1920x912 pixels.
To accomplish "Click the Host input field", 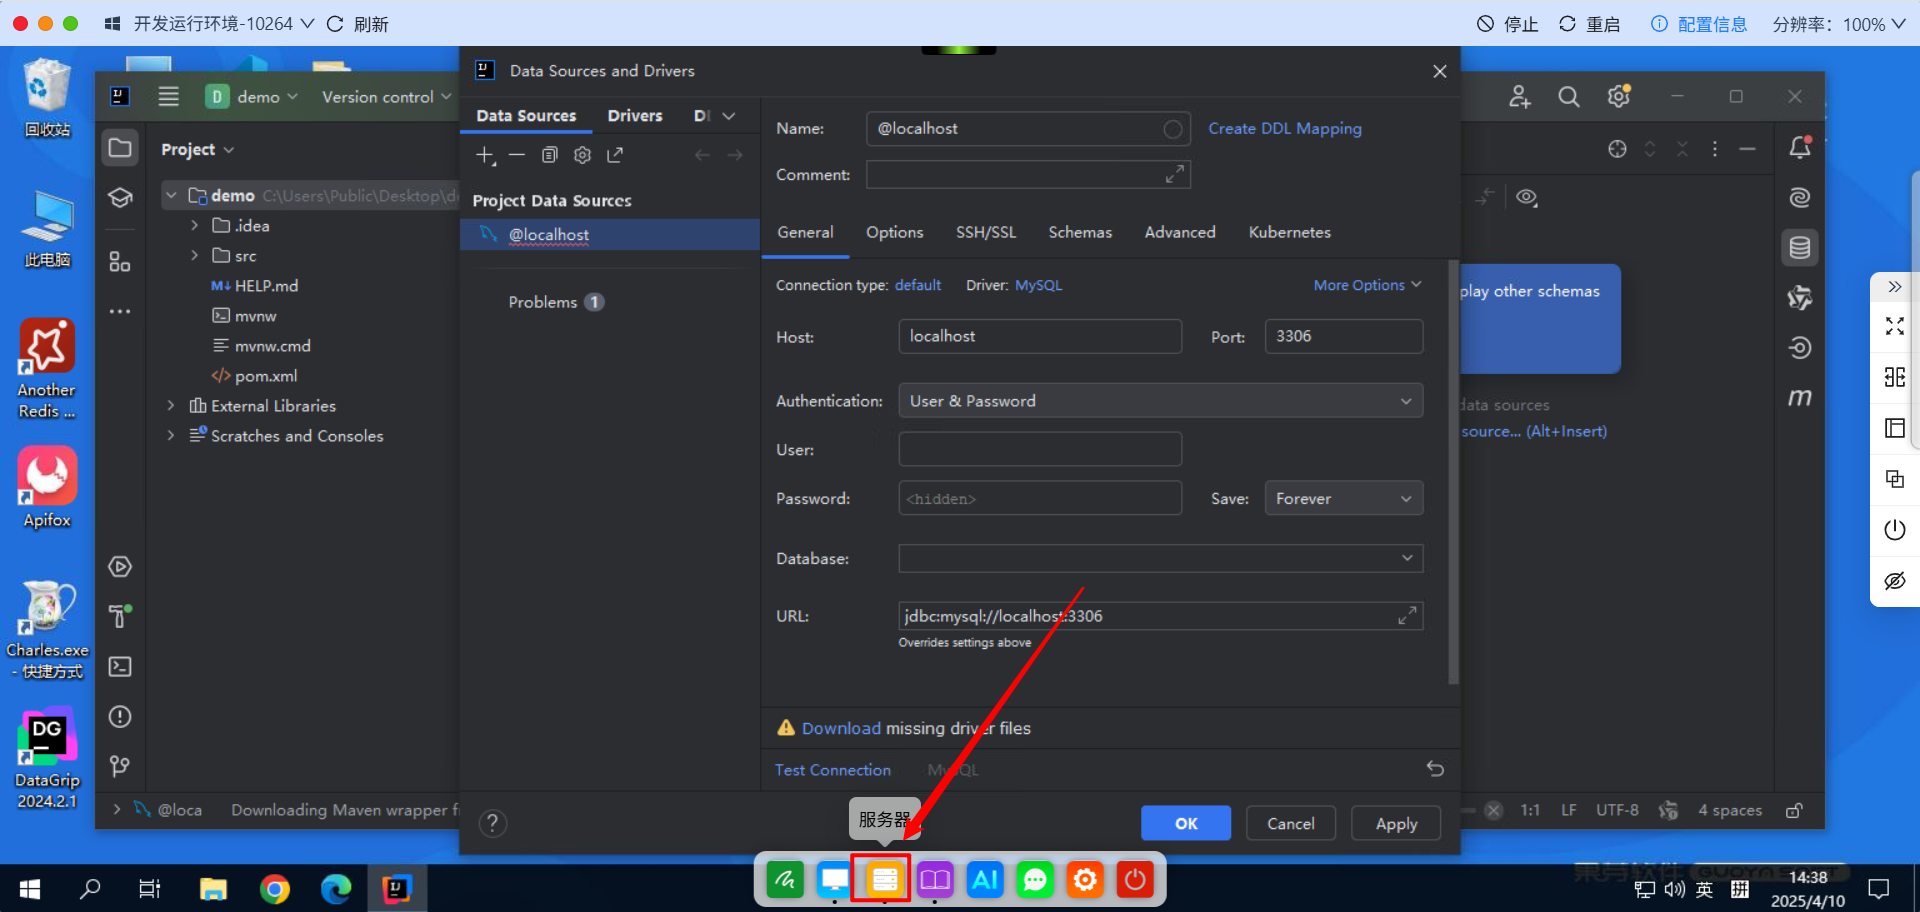I will (1040, 336).
